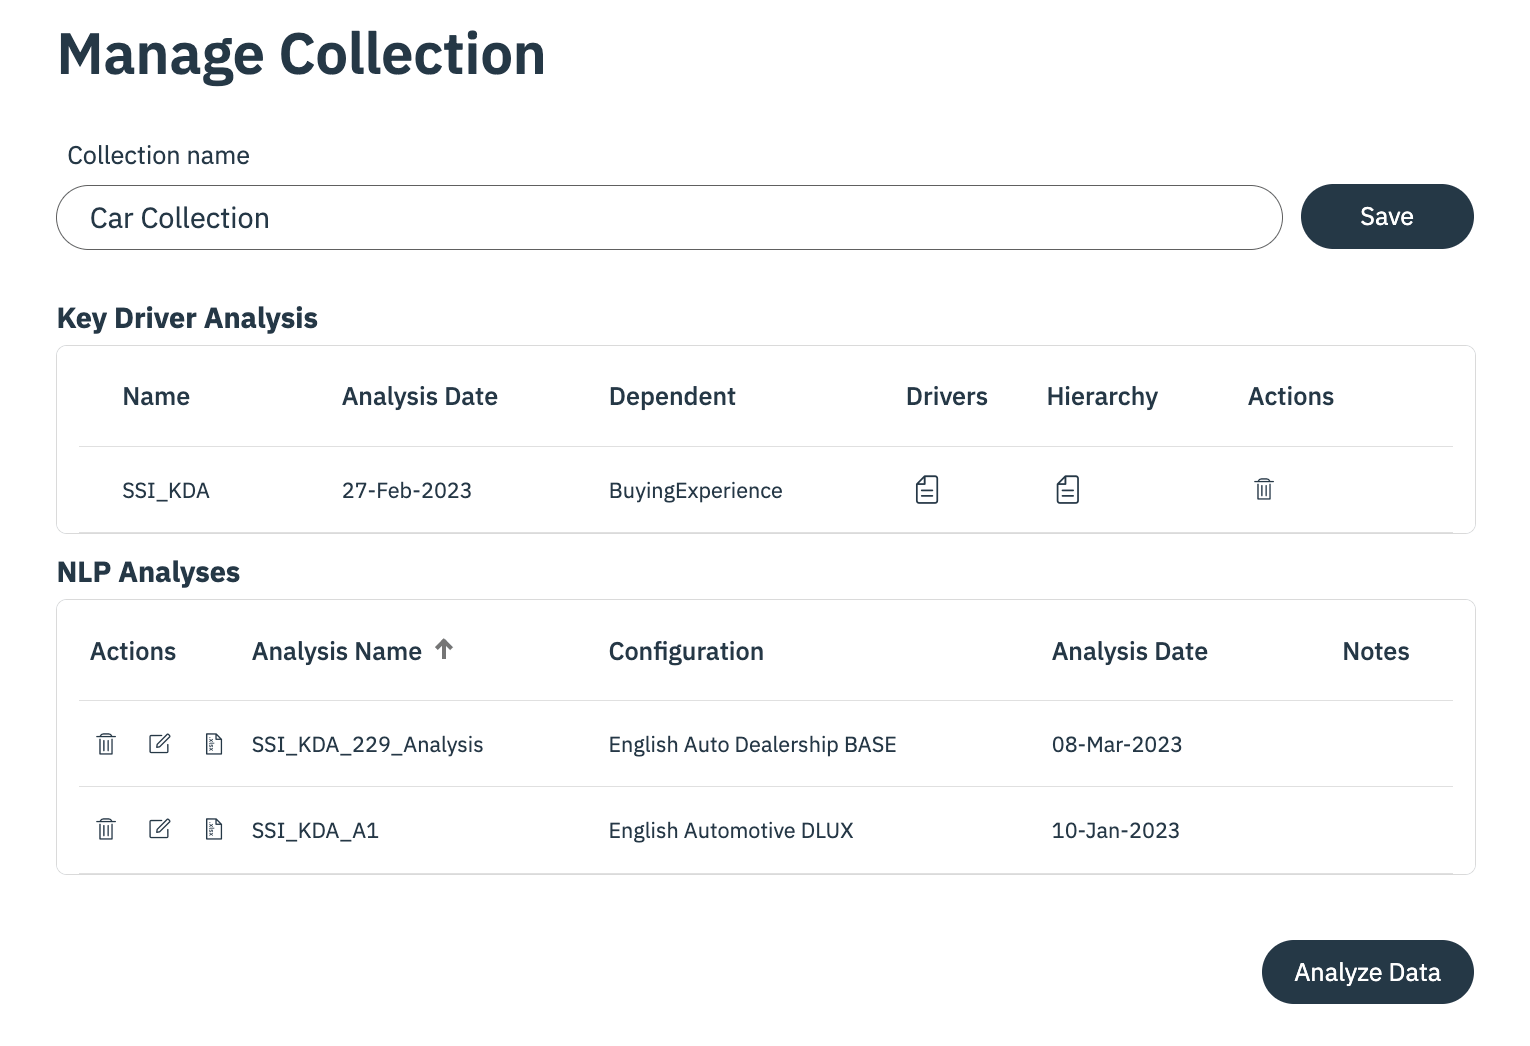This screenshot has width=1530, height=1046.
Task: Sort NLP analyses by Analysis Date
Action: 1129,651
